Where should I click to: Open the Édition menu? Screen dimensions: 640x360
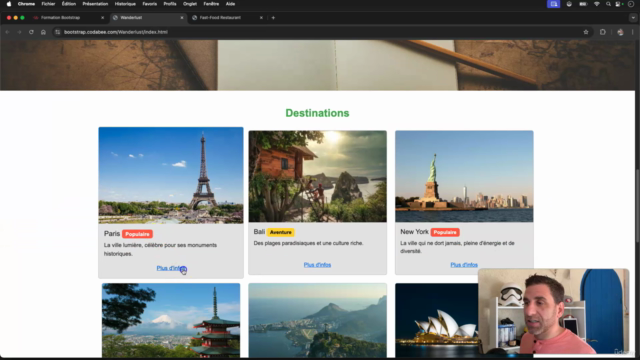[69, 4]
